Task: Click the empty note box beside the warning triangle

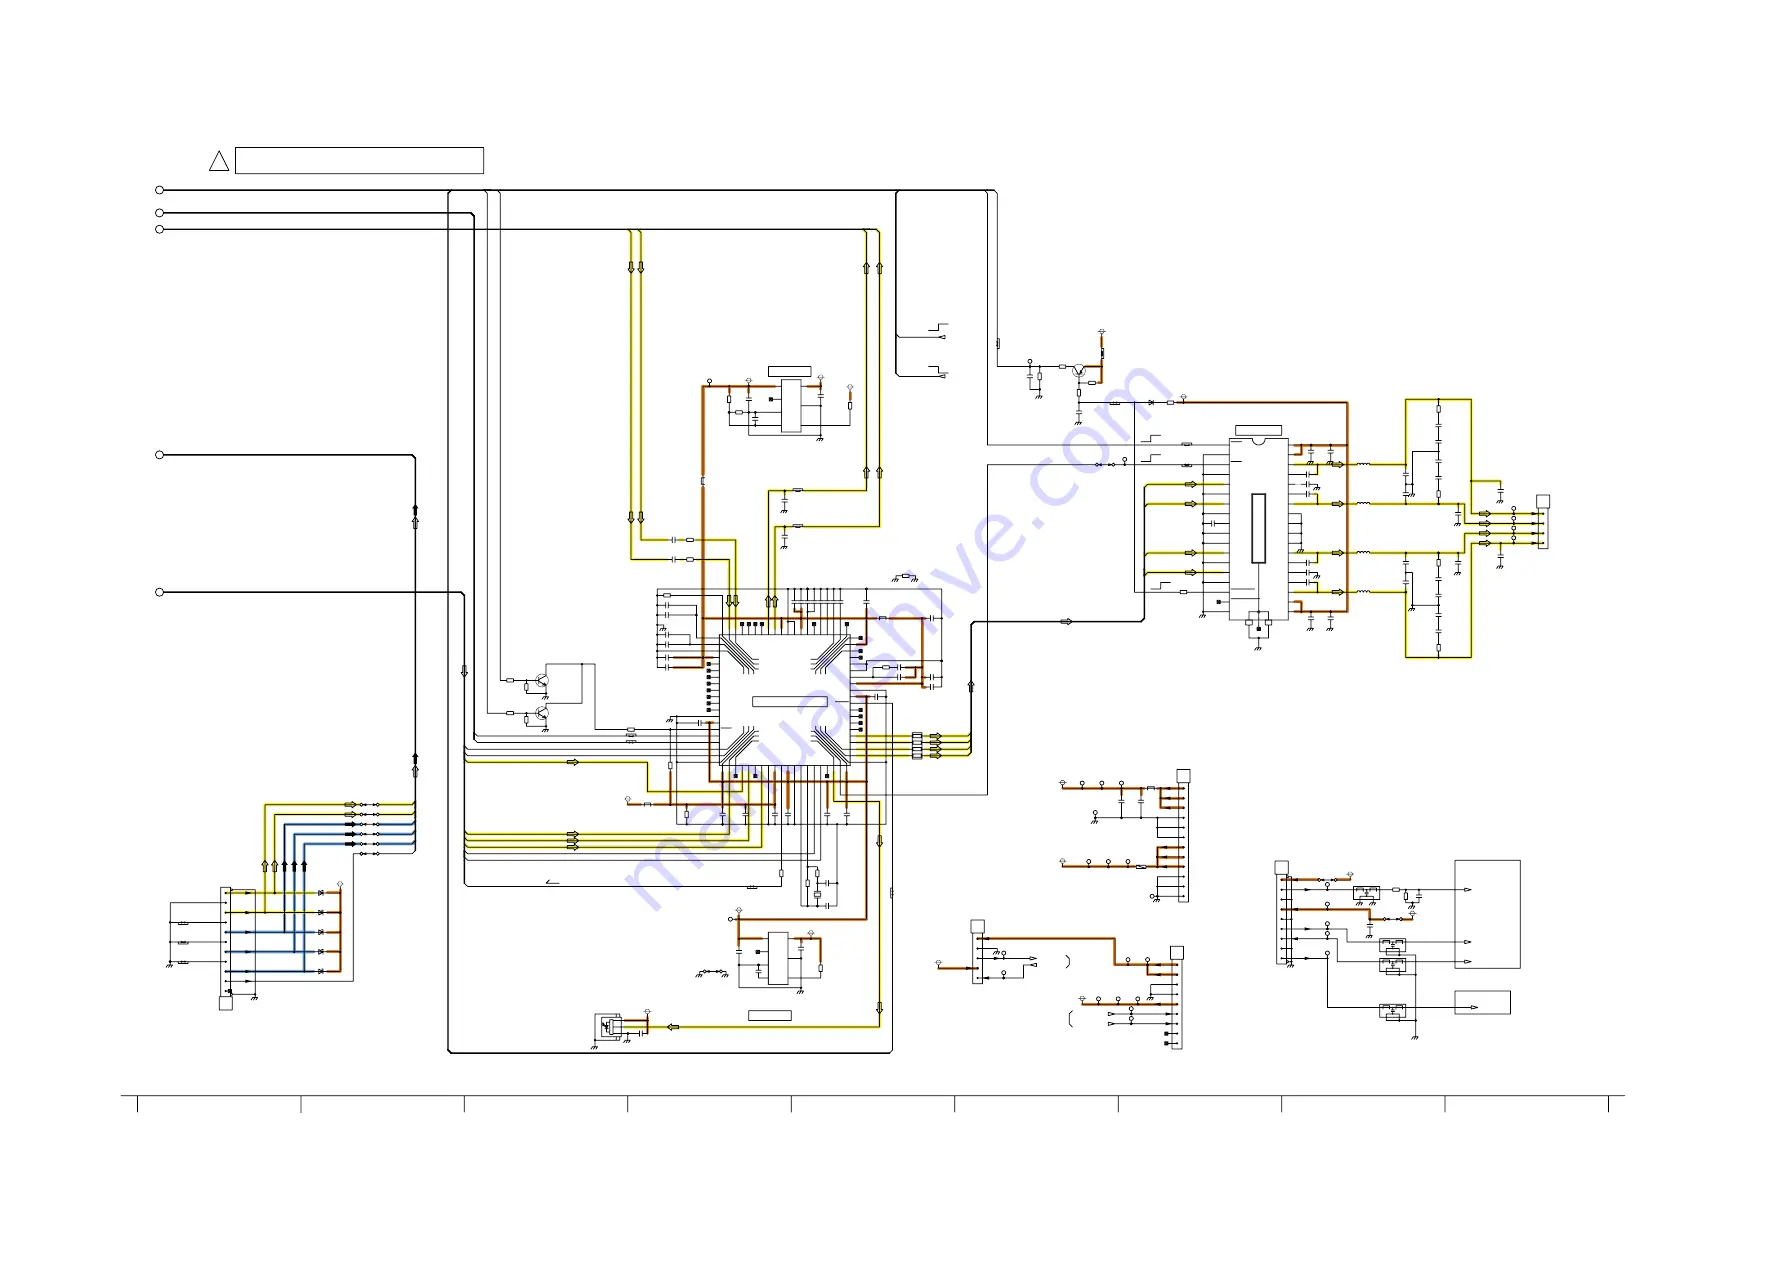Action: [359, 160]
